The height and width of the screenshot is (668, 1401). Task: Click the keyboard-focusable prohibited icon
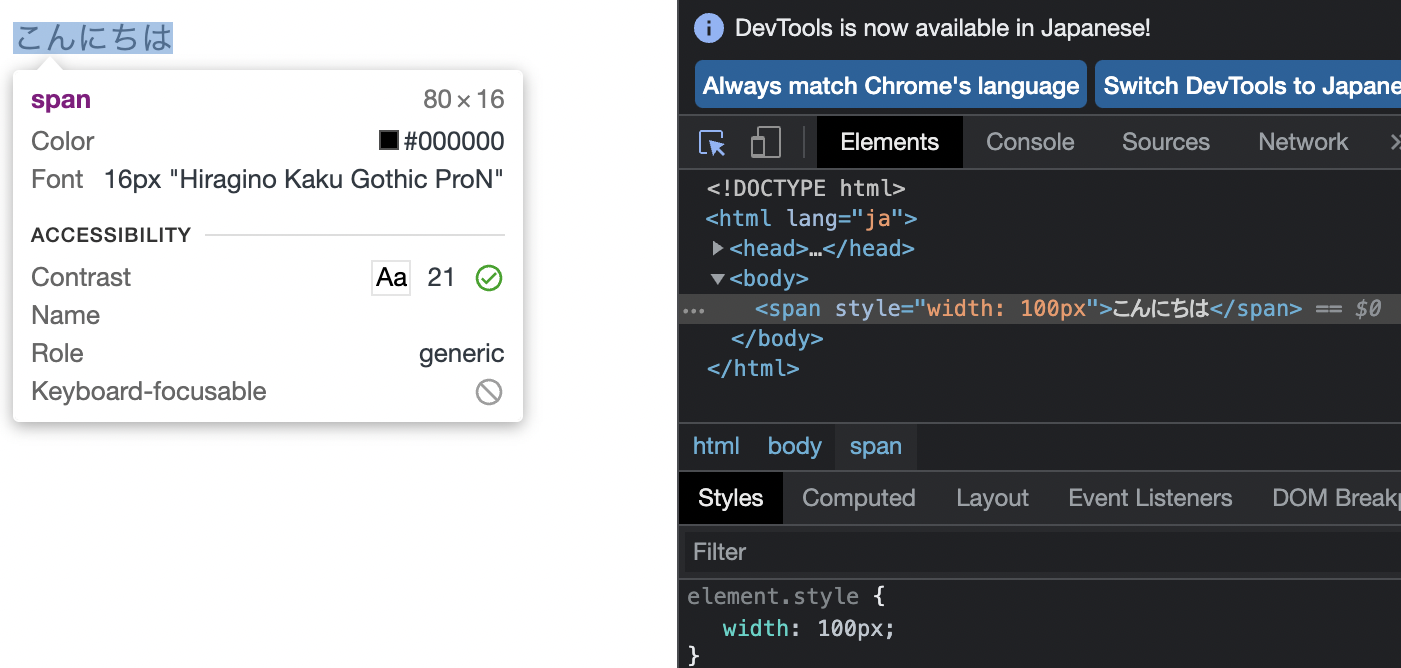489,391
